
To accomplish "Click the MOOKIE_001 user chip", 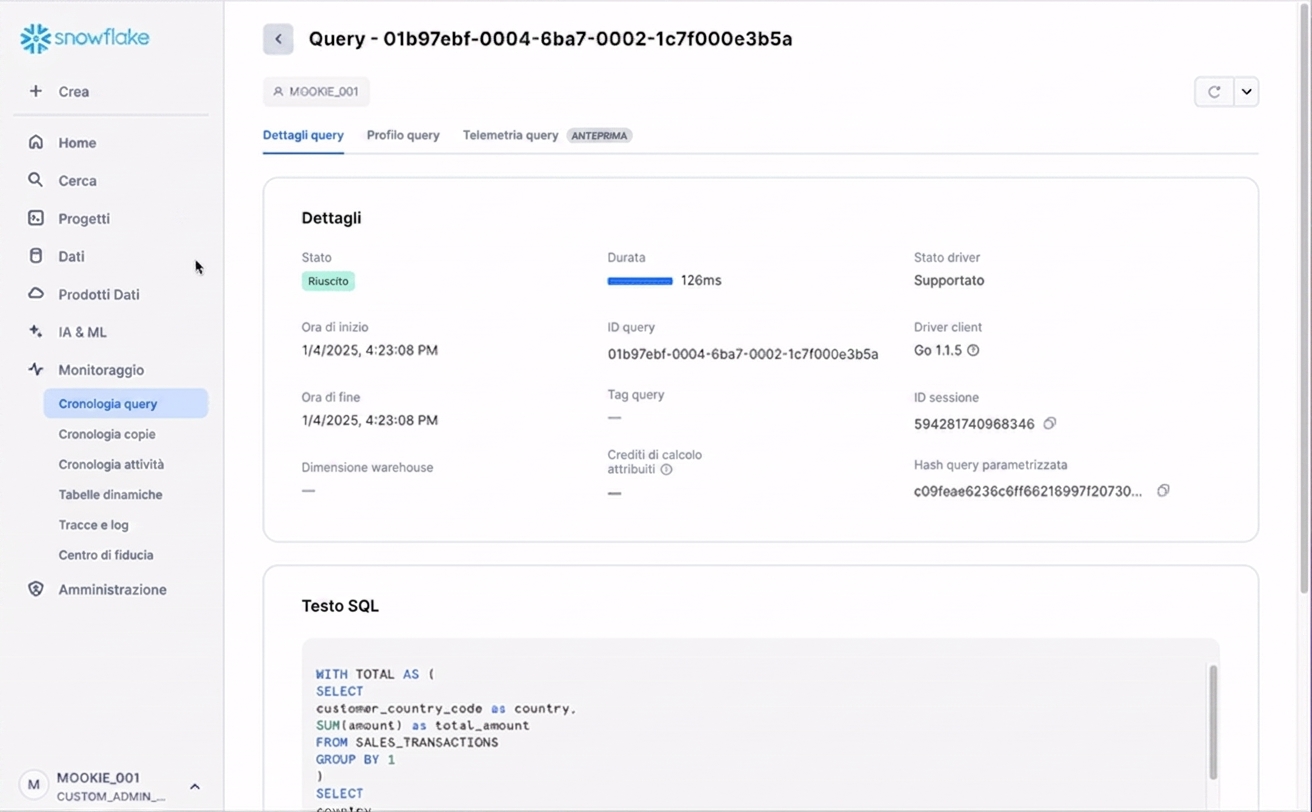I will [x=316, y=91].
